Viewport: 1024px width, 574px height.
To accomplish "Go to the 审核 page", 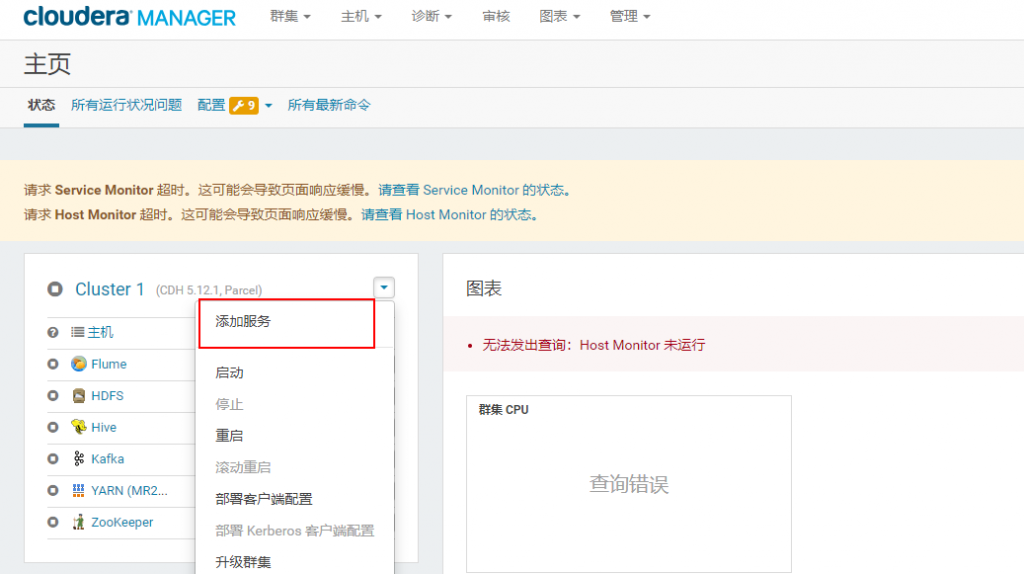I will tap(496, 16).
